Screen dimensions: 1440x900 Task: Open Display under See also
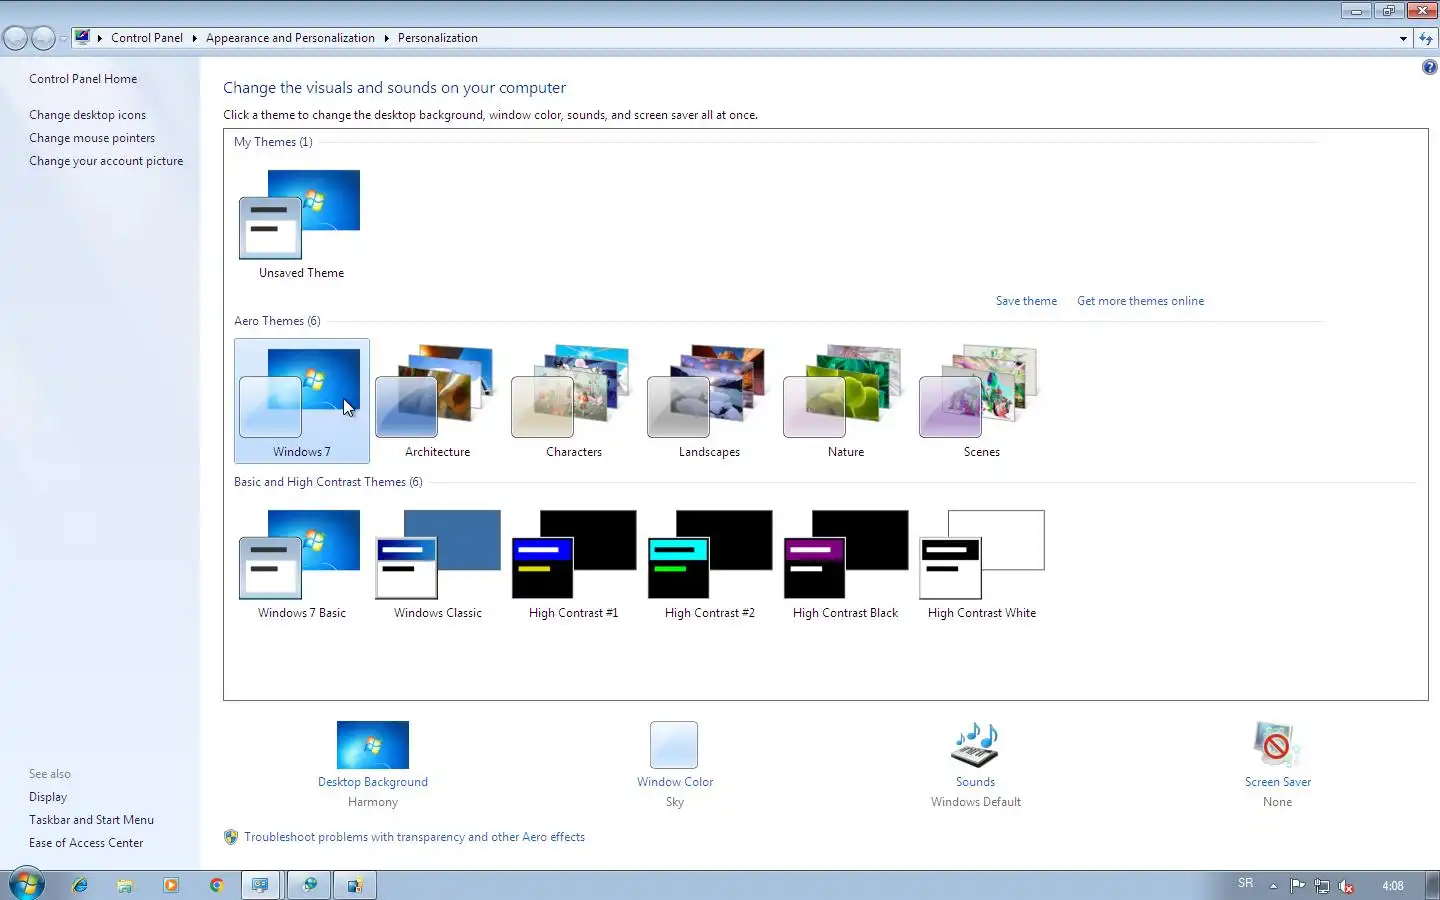pyautogui.click(x=48, y=797)
